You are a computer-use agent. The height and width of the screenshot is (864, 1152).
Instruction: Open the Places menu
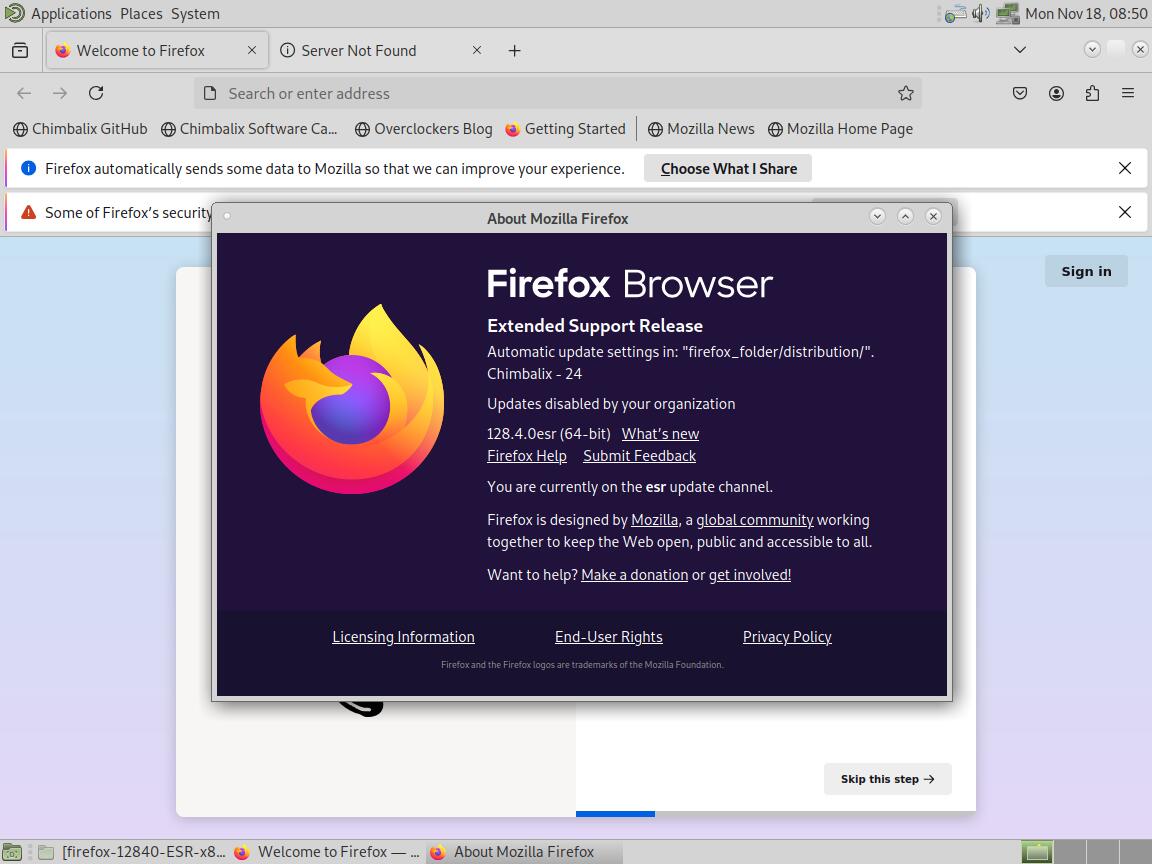point(141,13)
